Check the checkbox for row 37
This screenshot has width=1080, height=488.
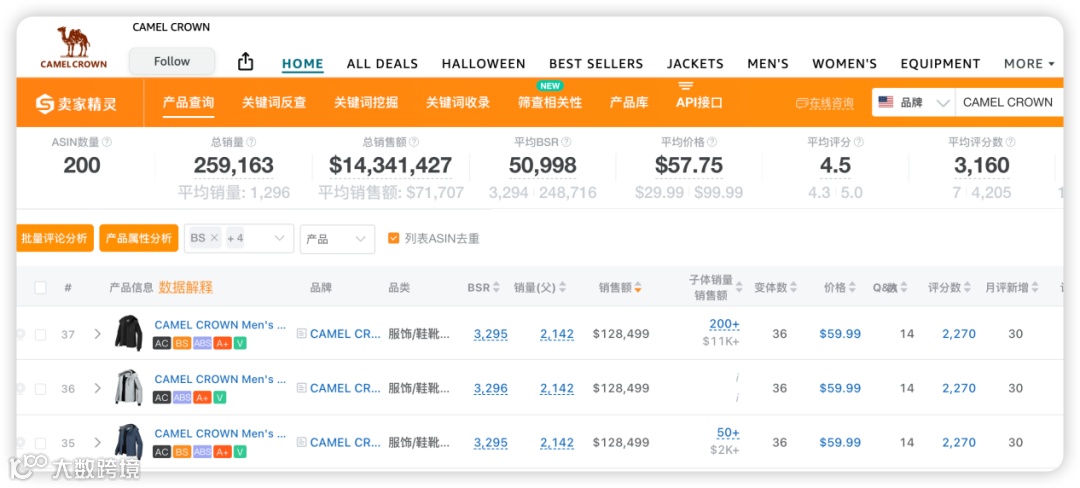tap(41, 335)
